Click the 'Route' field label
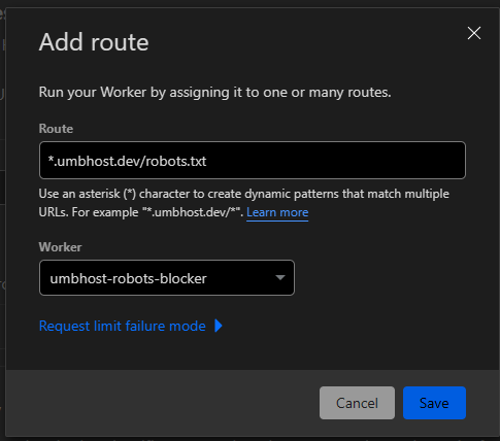The width and height of the screenshot is (500, 441). click(56, 129)
